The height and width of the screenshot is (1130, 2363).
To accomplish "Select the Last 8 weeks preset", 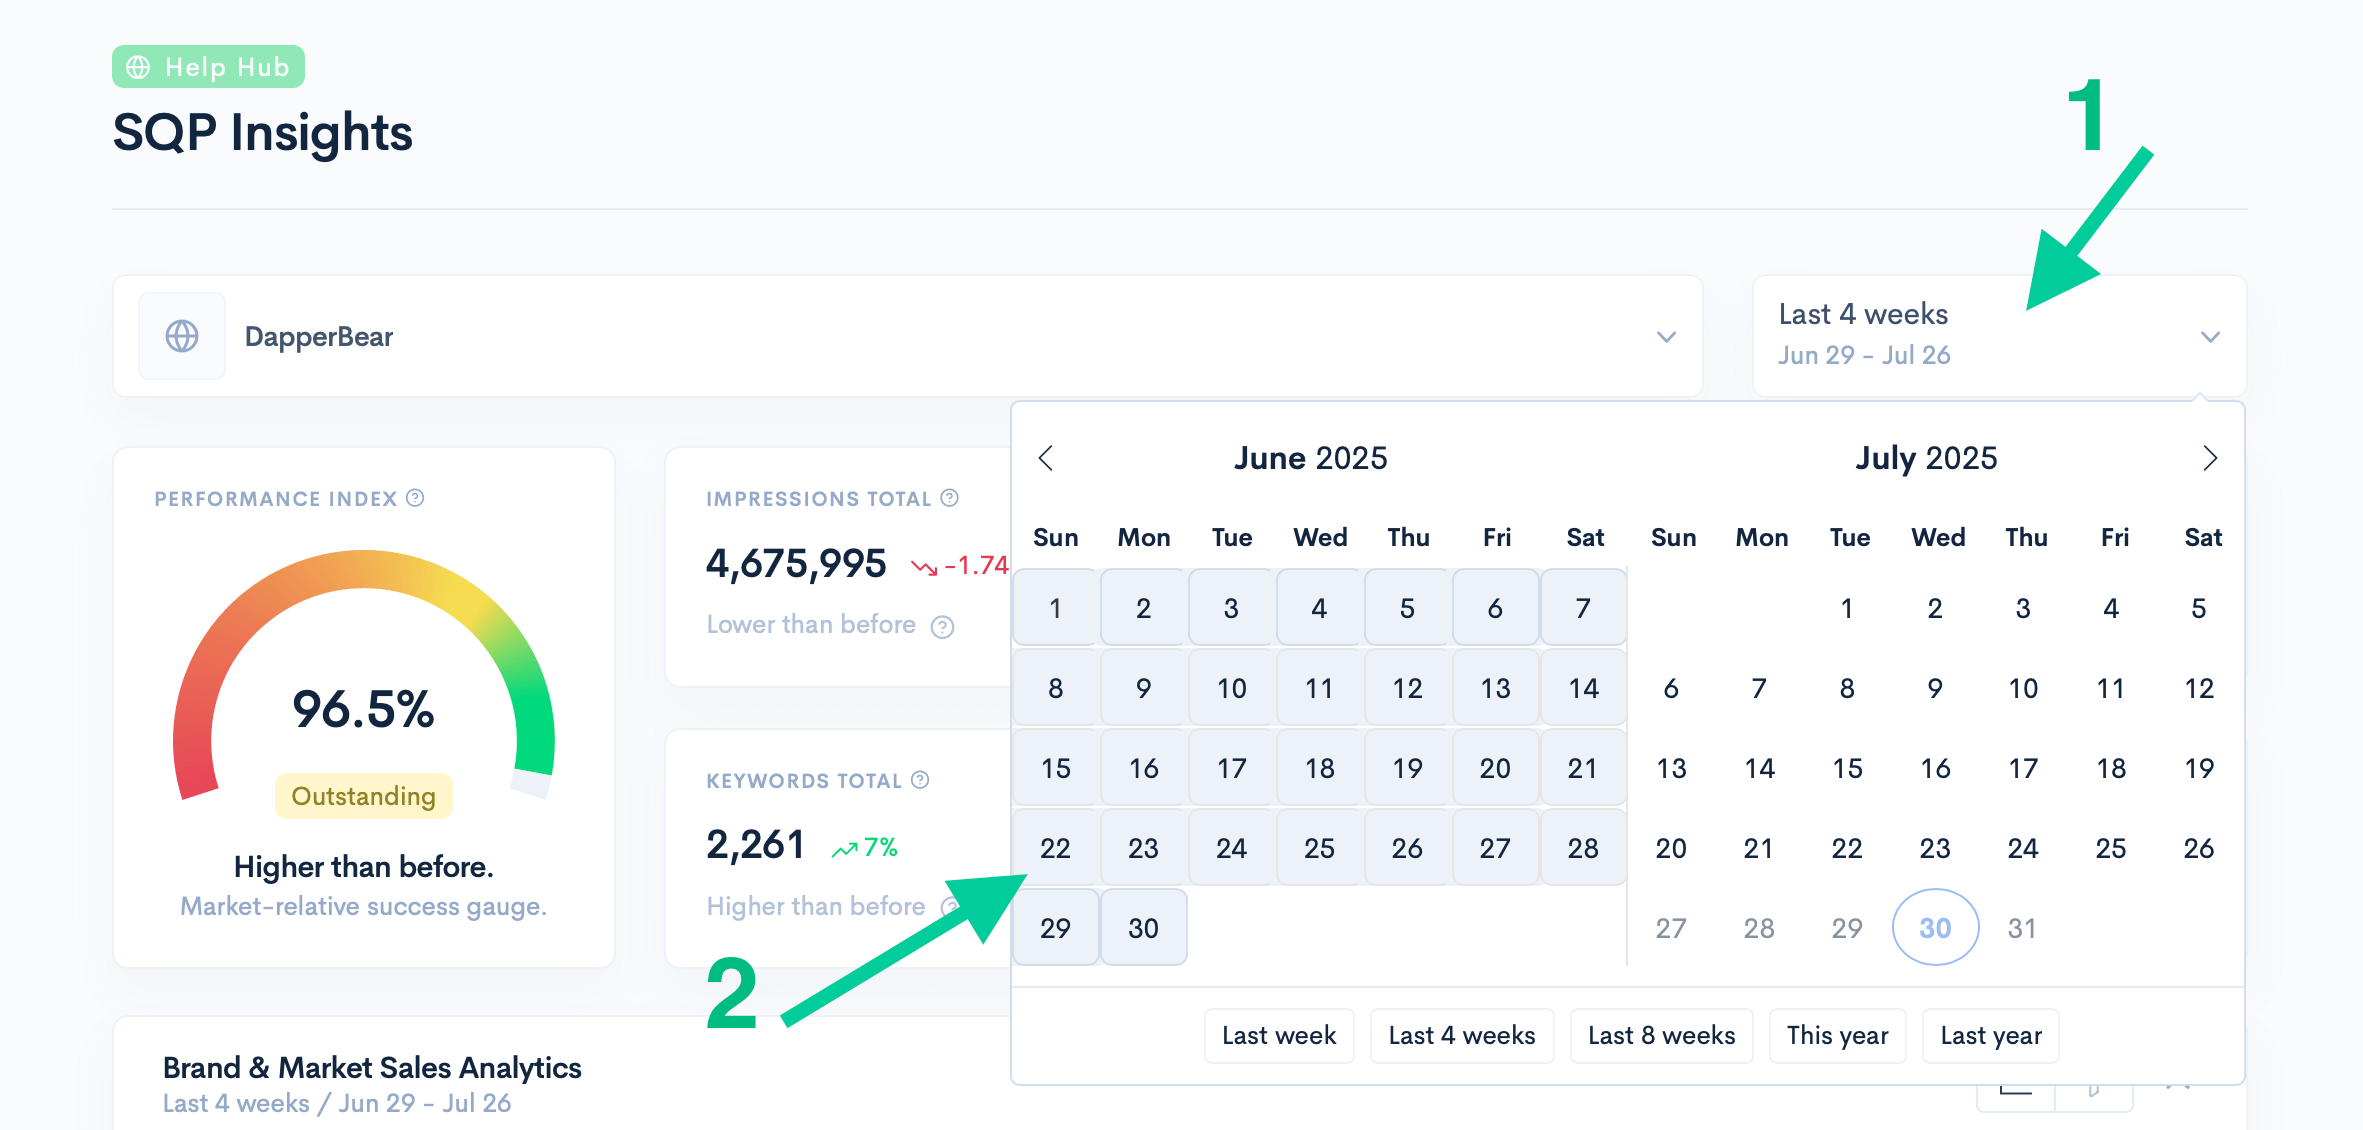I will tap(1662, 1036).
